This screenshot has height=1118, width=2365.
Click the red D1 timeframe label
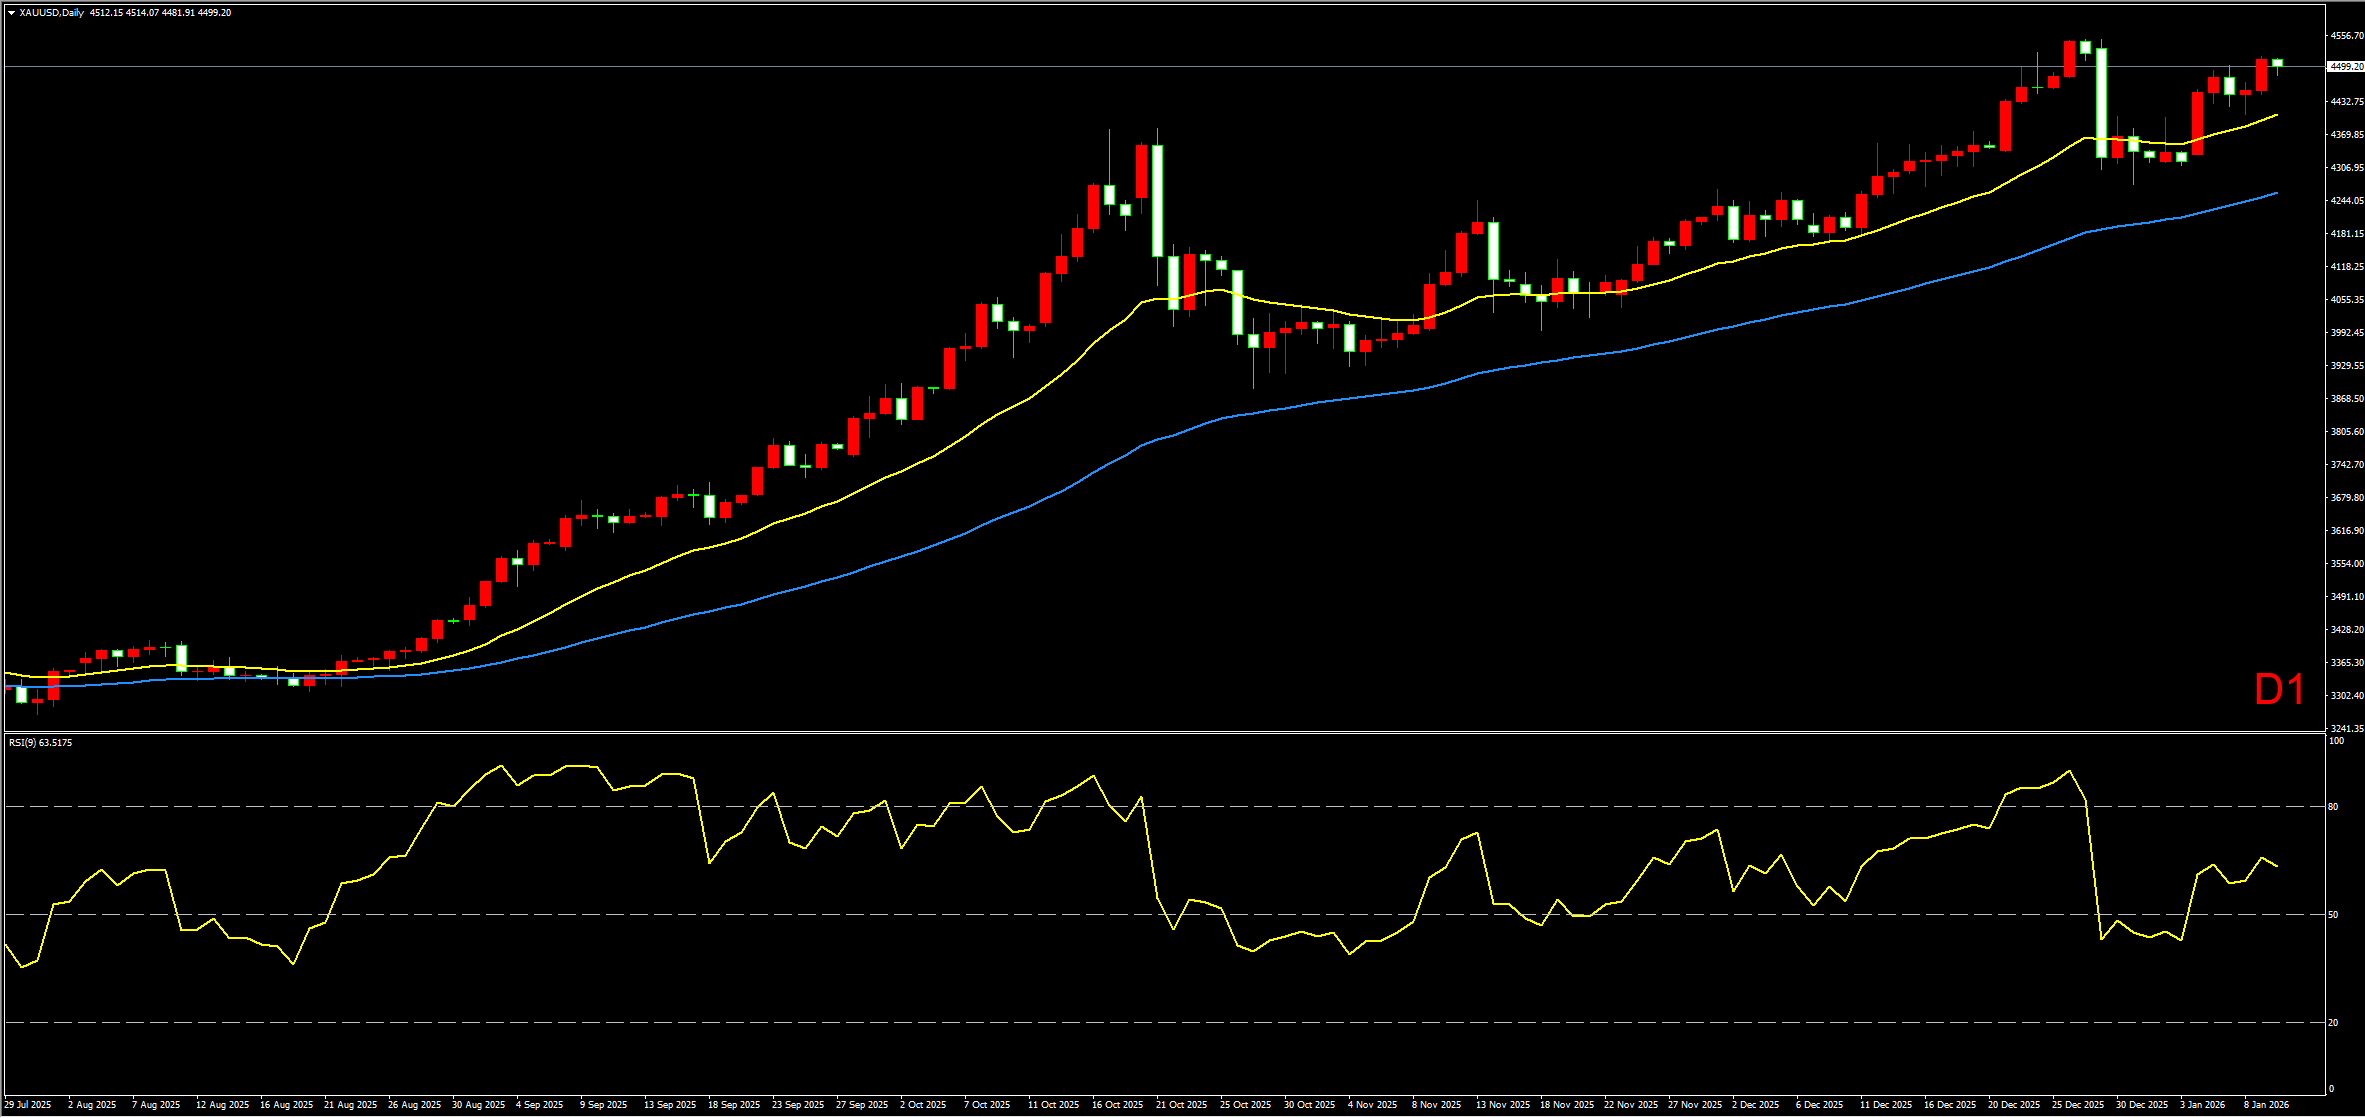(x=2279, y=690)
